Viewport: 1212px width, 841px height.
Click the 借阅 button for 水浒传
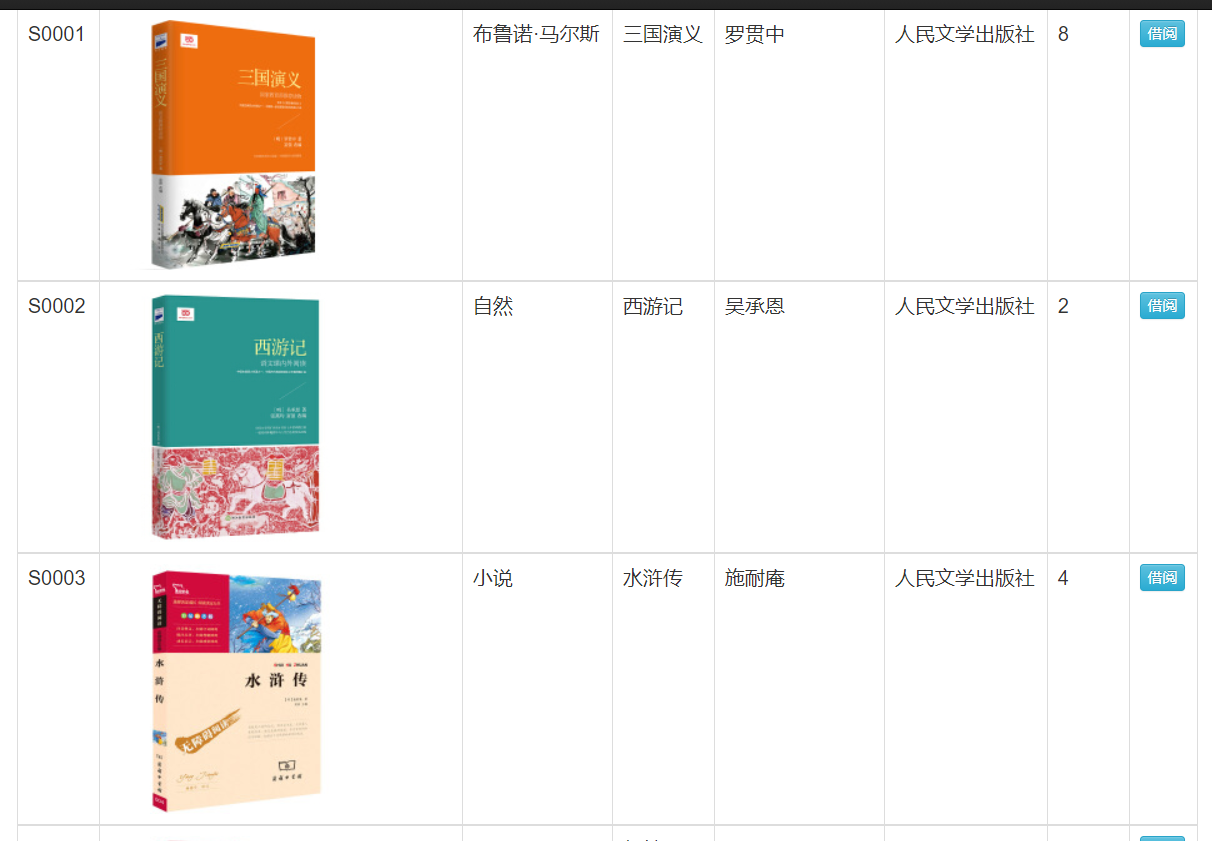(1162, 578)
